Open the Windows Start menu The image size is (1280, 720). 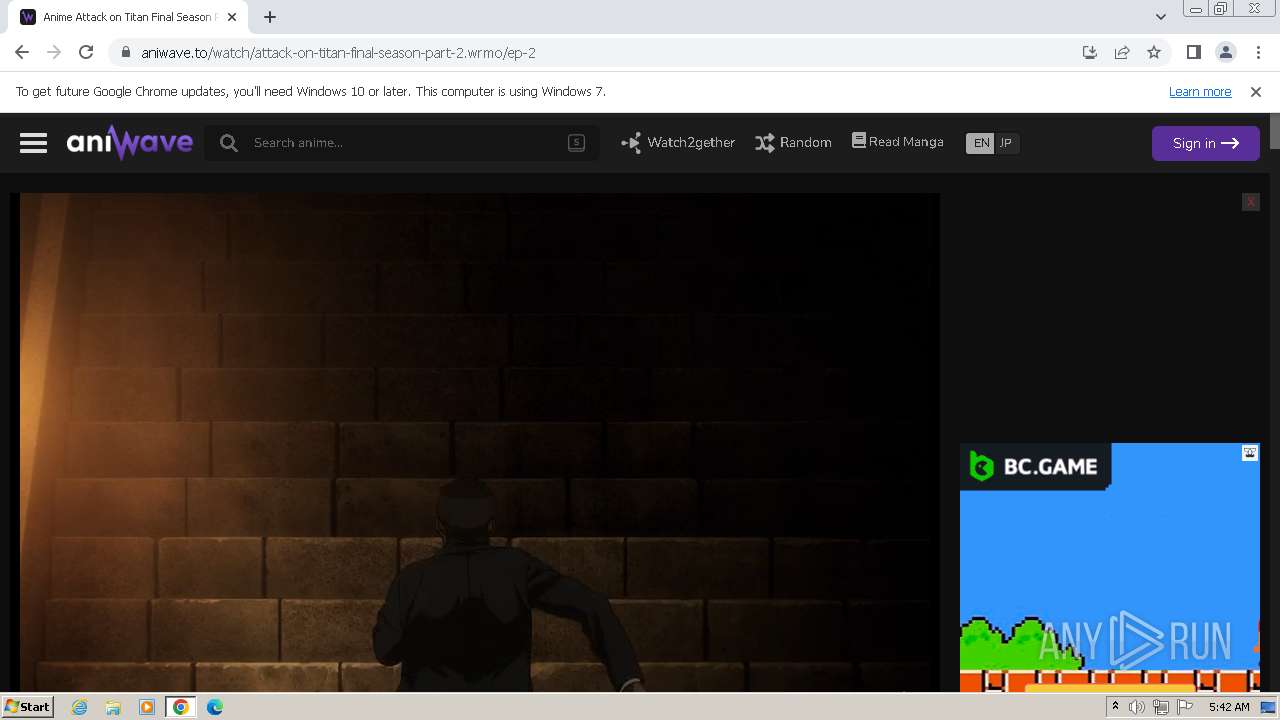tap(27, 706)
